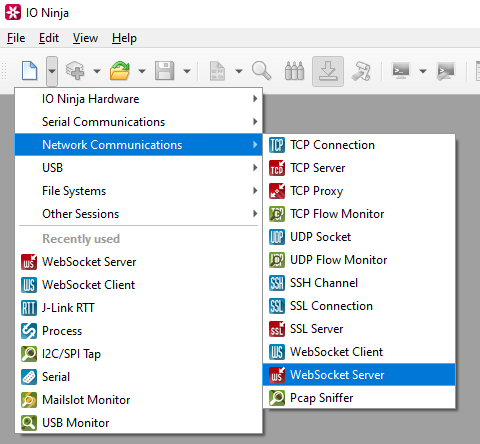Select SSH Channel in the submenu

tap(359, 283)
